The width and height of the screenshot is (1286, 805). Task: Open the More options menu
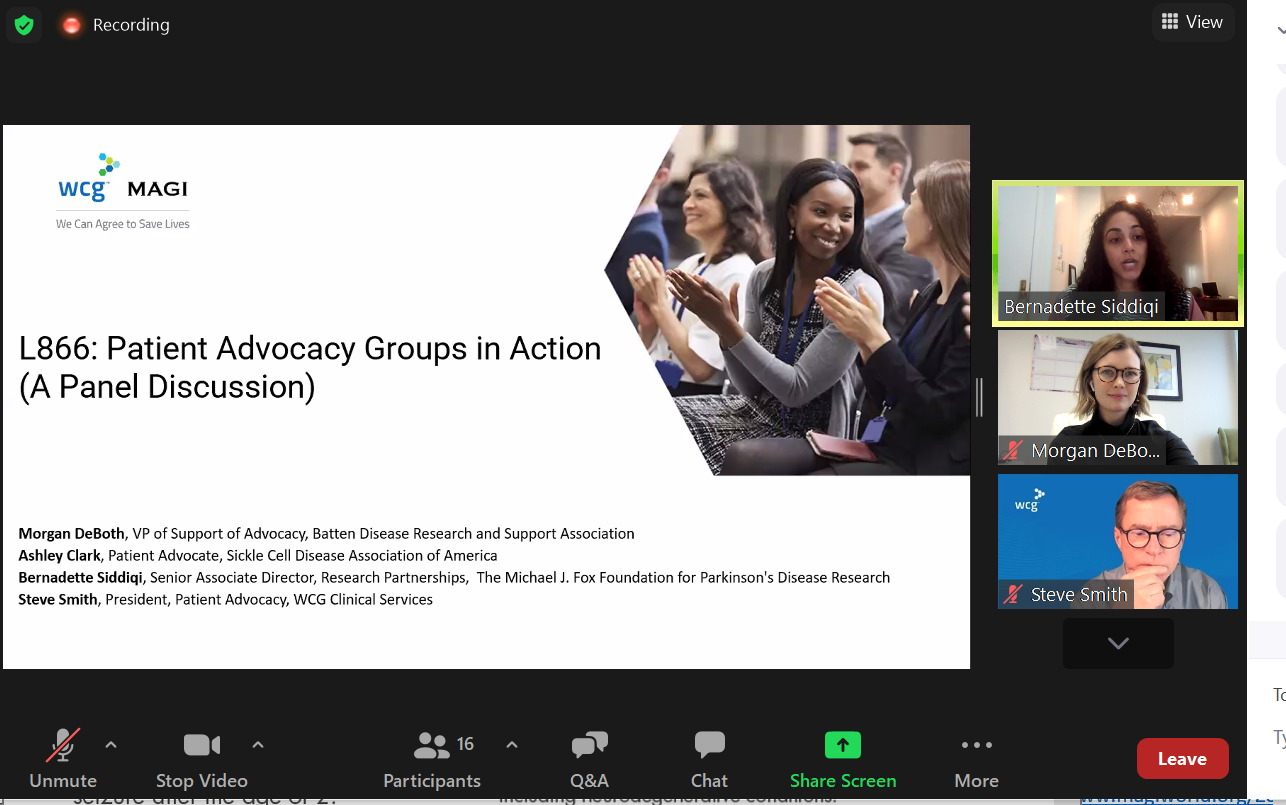[x=976, y=759]
